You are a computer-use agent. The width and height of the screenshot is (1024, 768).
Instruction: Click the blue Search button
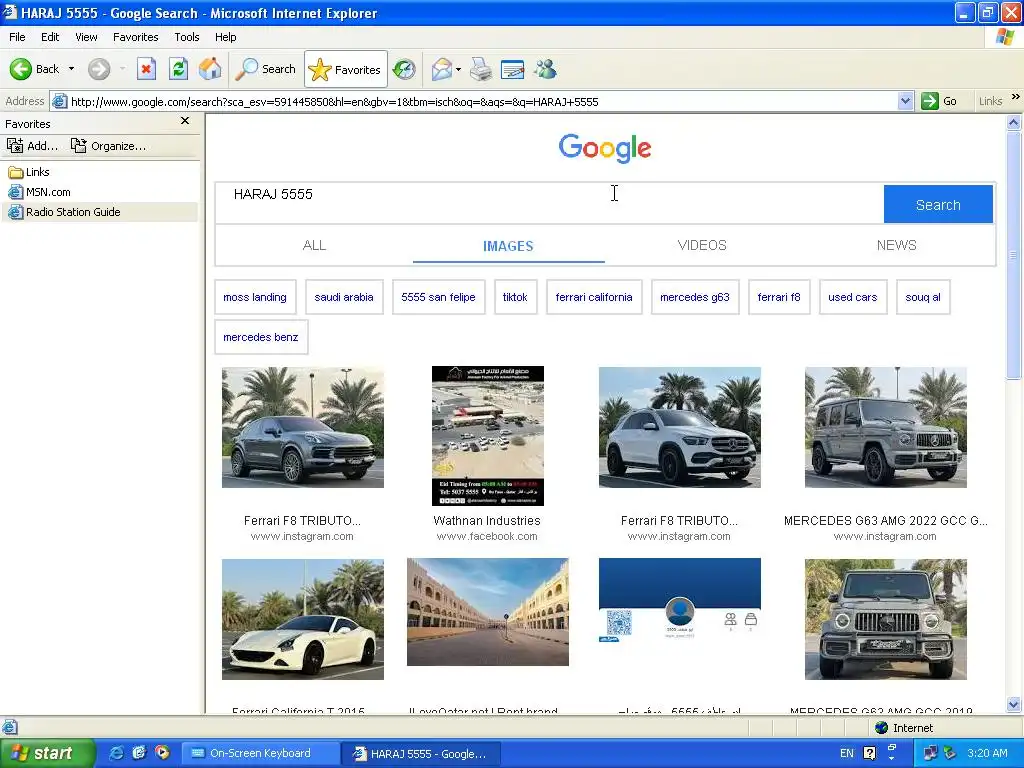pos(938,204)
